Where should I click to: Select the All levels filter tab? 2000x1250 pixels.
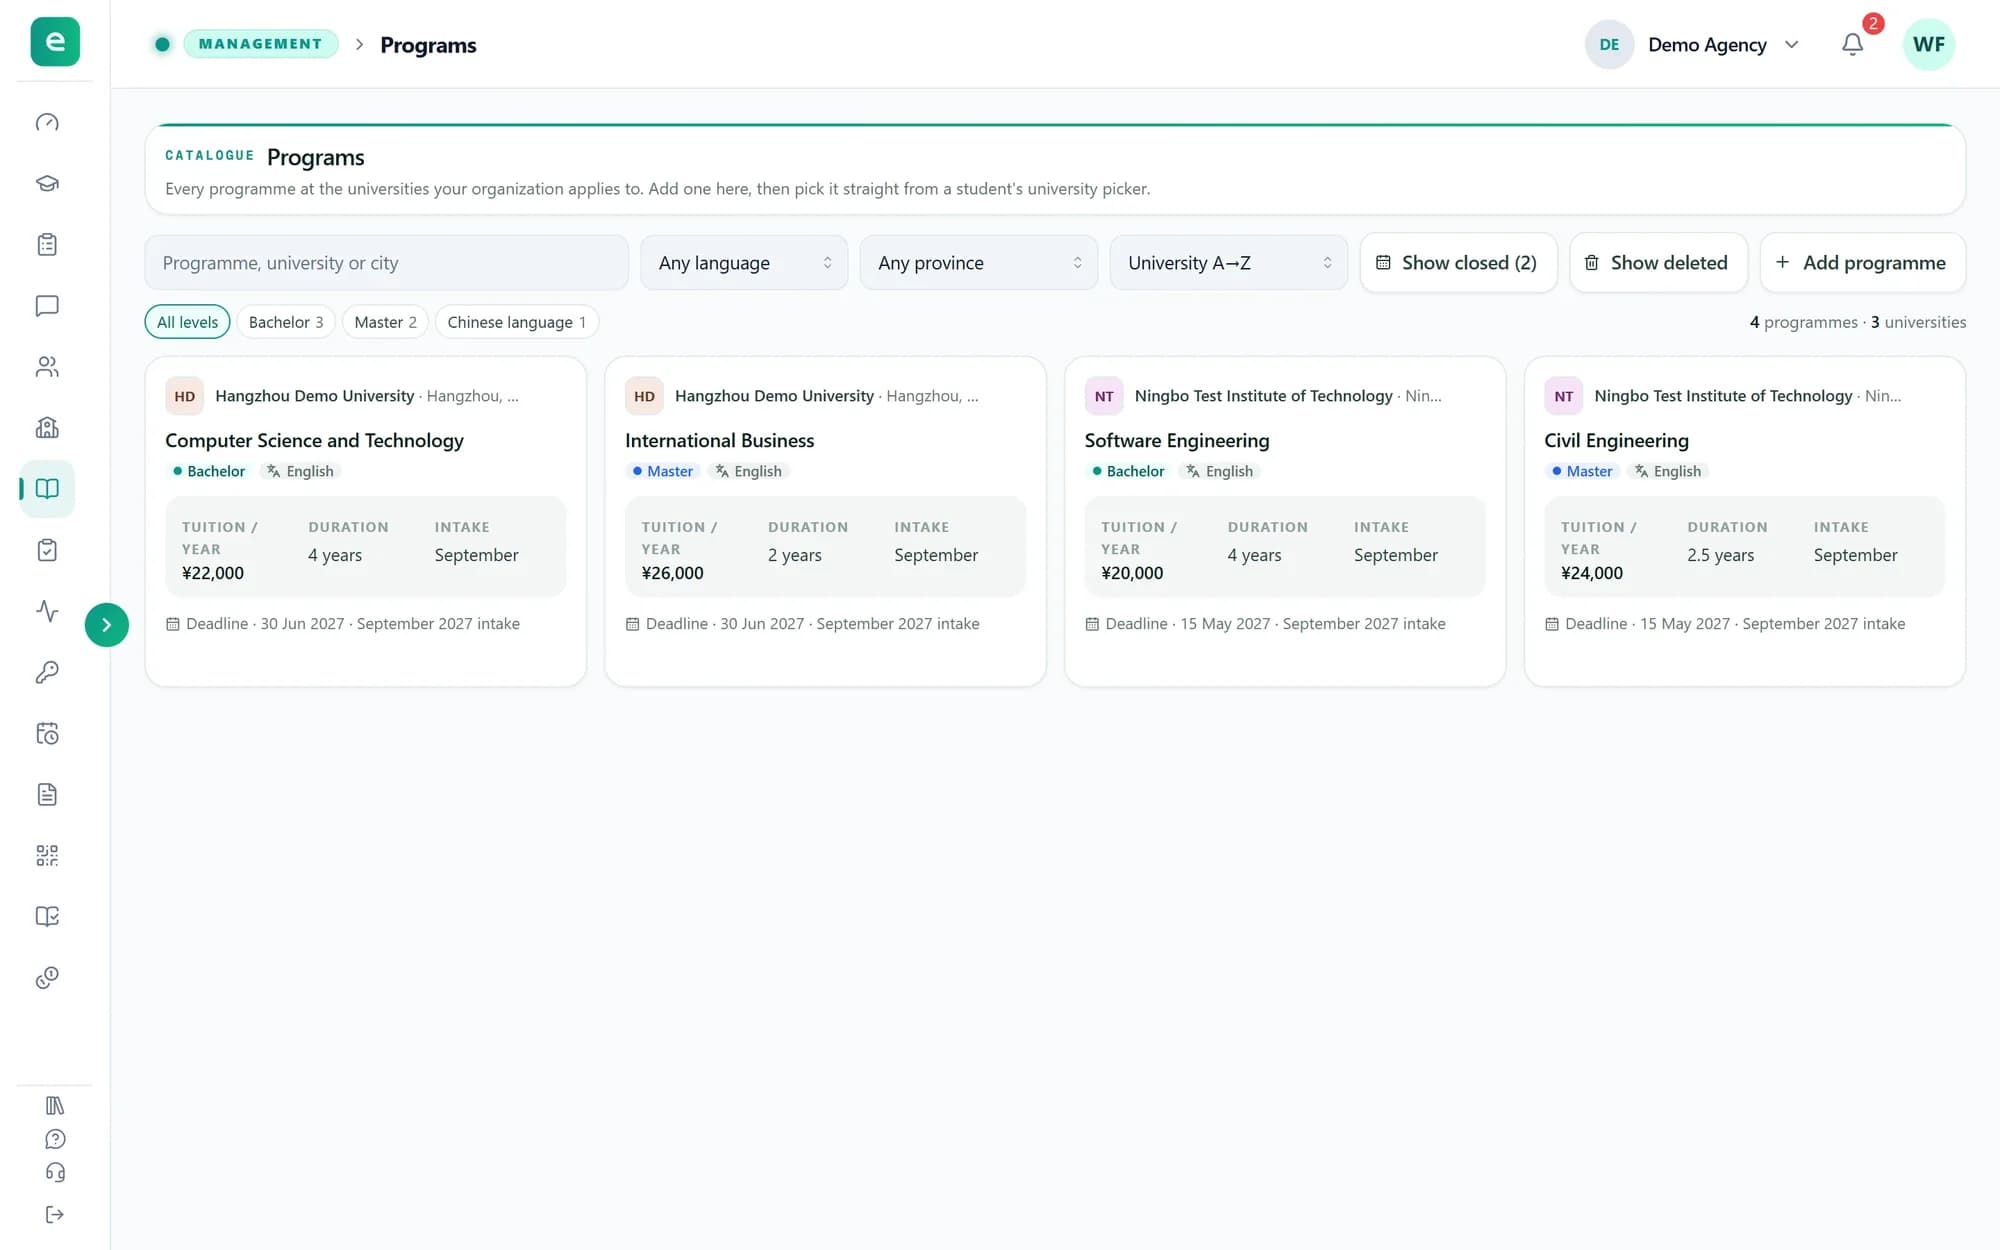tap(187, 322)
